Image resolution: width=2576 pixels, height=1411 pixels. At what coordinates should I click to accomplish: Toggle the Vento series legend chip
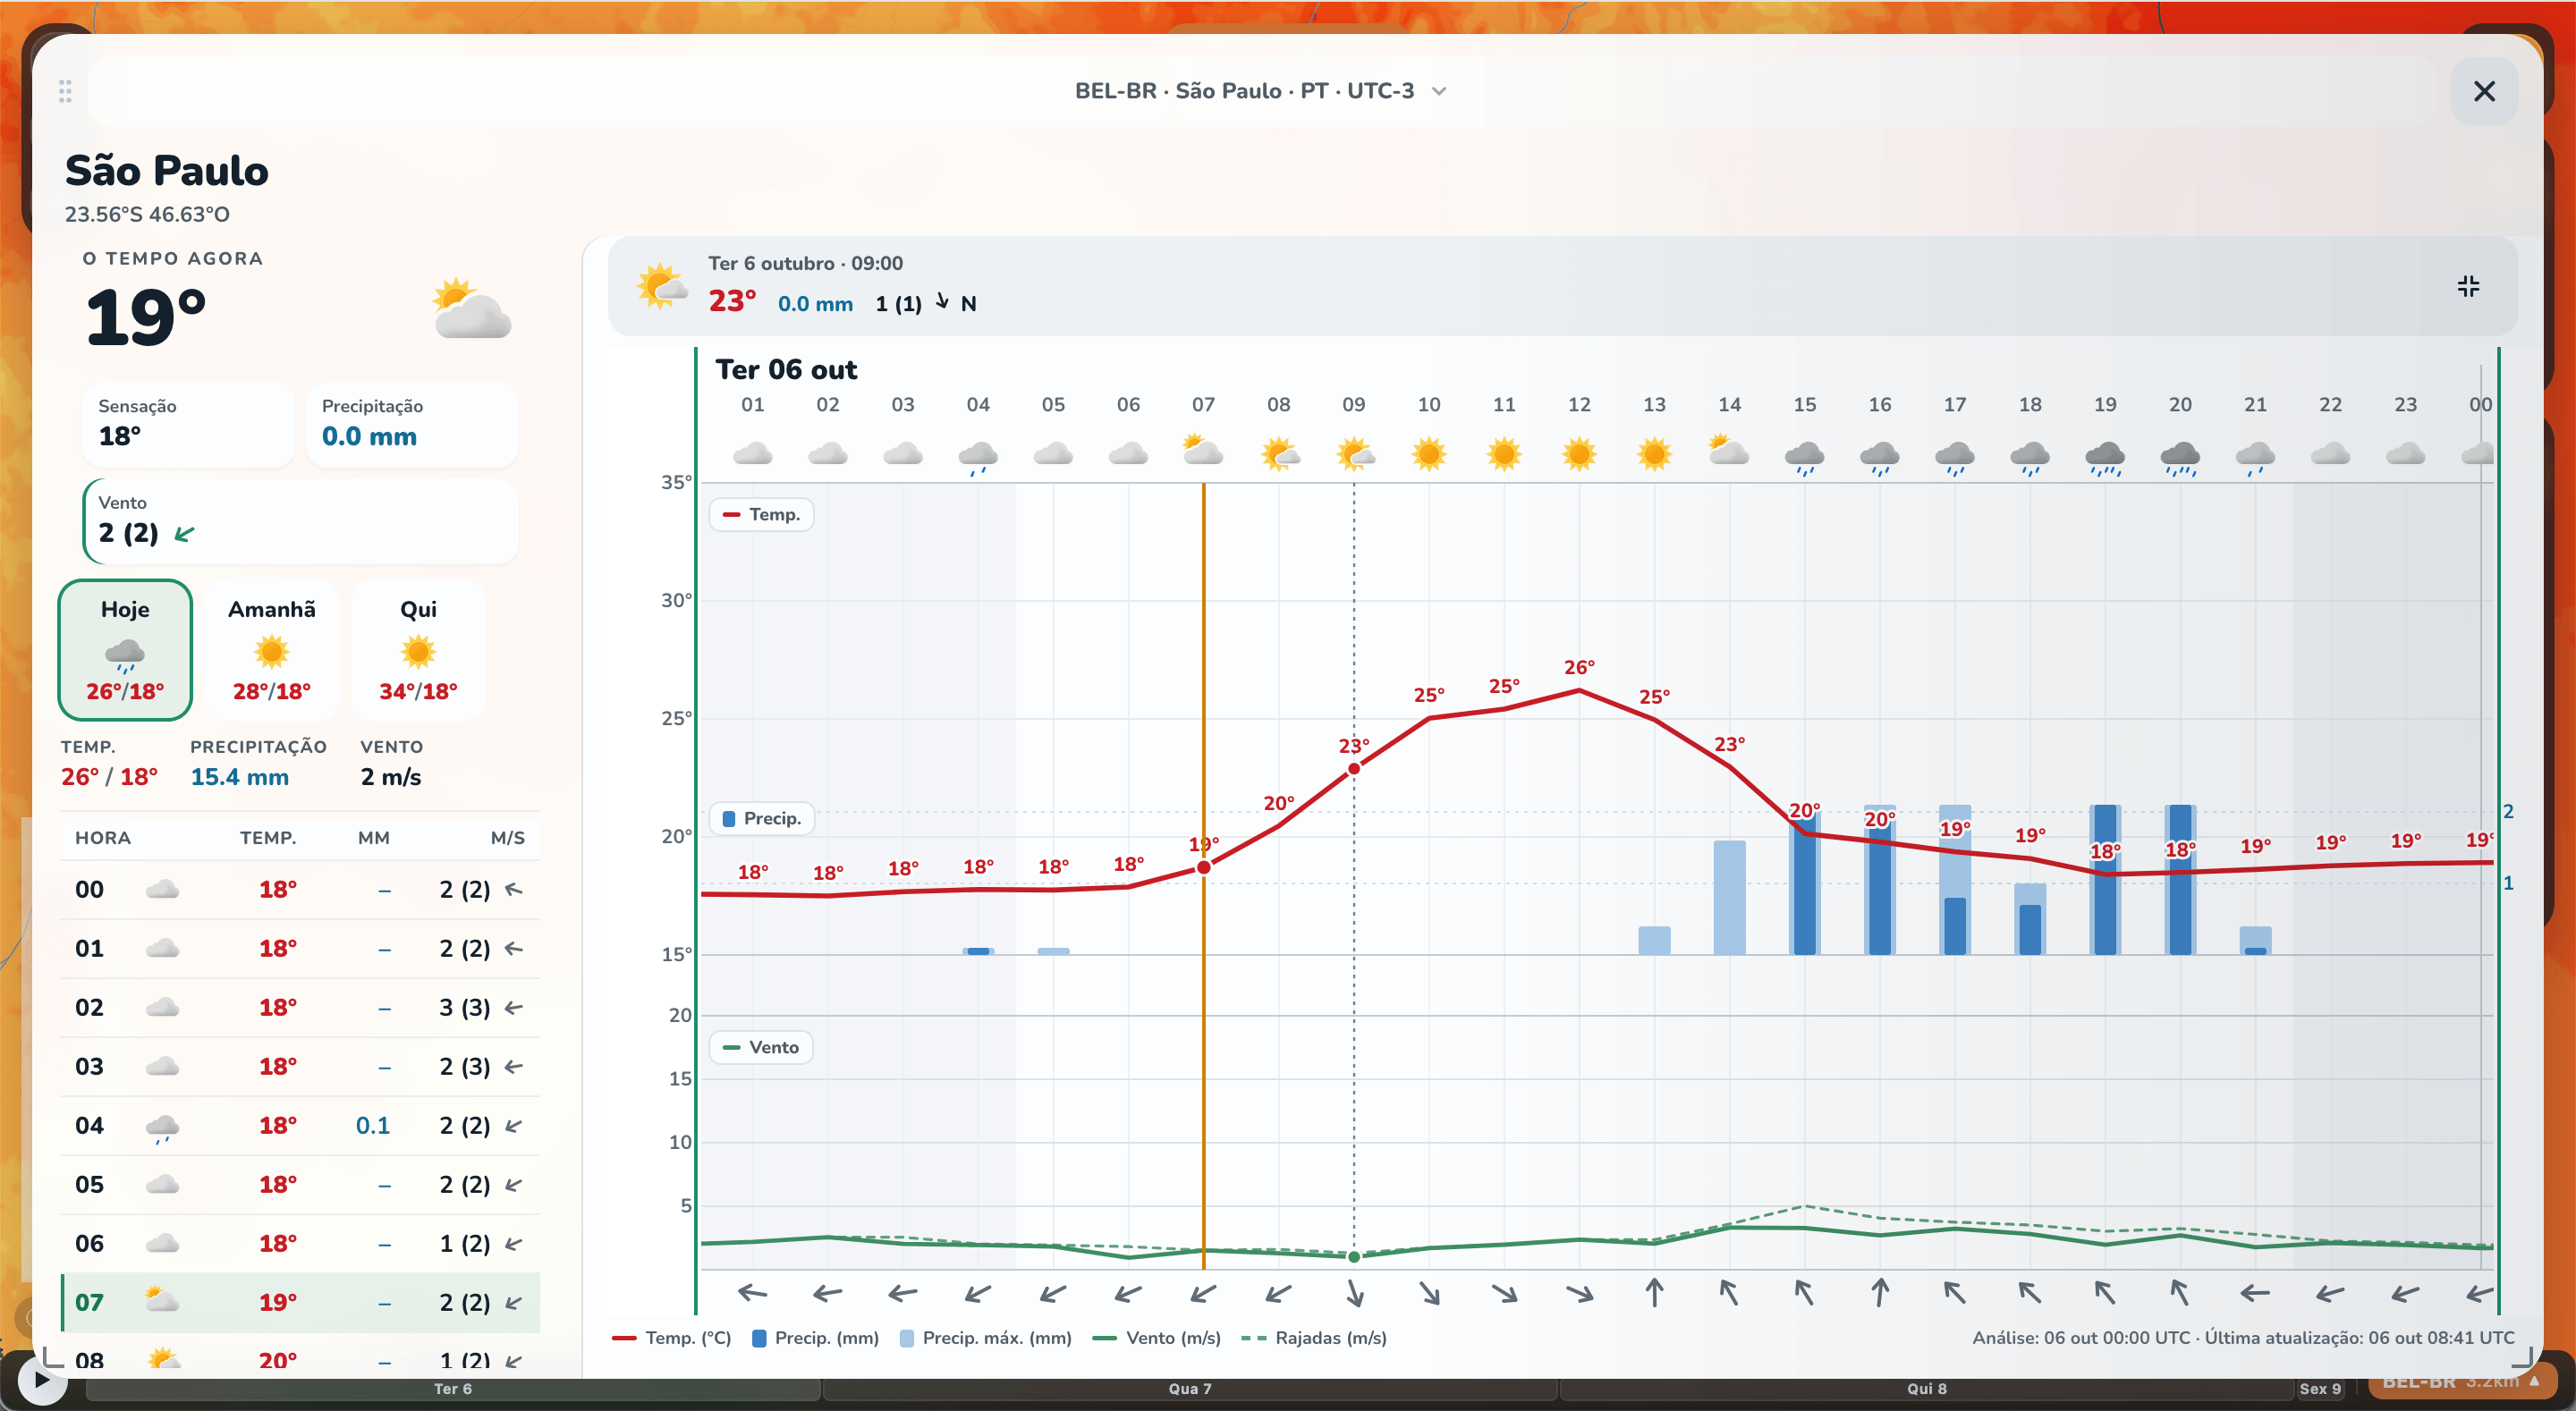coord(761,1047)
